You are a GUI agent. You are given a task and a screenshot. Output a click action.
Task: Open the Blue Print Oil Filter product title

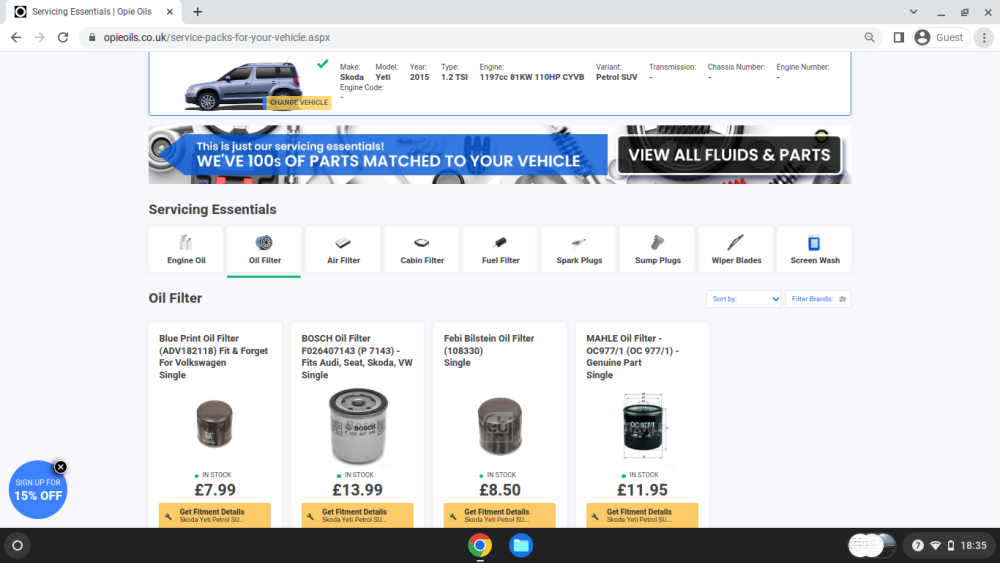point(214,356)
